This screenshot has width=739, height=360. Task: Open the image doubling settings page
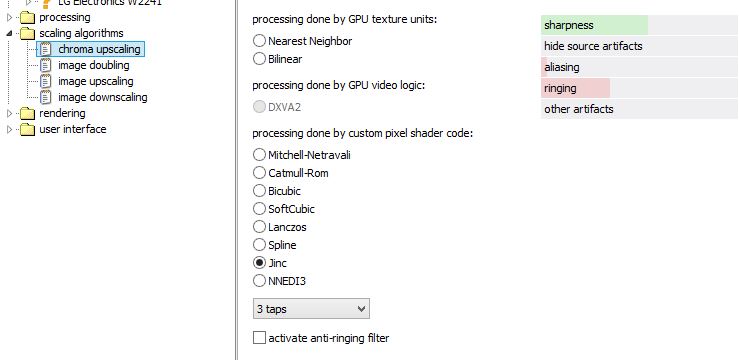pos(94,65)
